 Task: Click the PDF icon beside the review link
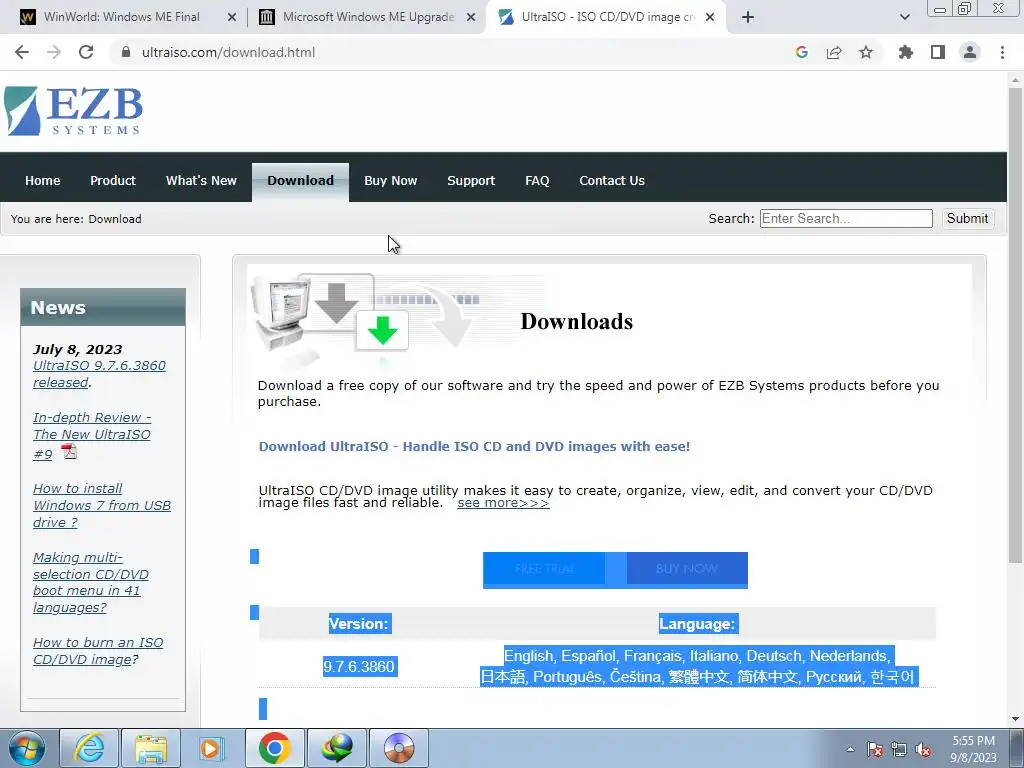(x=69, y=451)
